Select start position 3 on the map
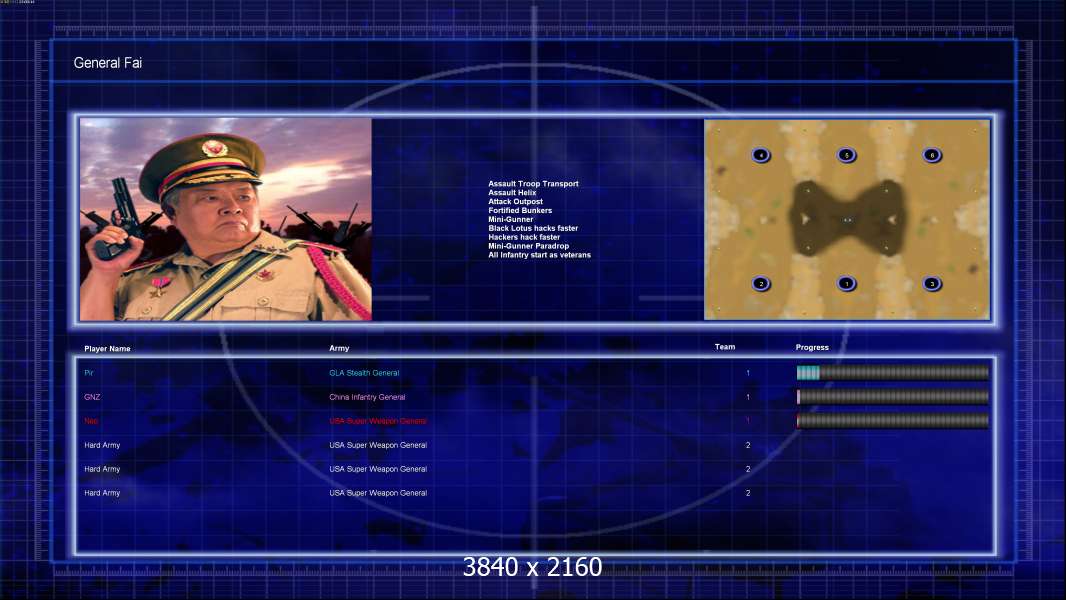The height and width of the screenshot is (600, 1066). click(x=932, y=283)
